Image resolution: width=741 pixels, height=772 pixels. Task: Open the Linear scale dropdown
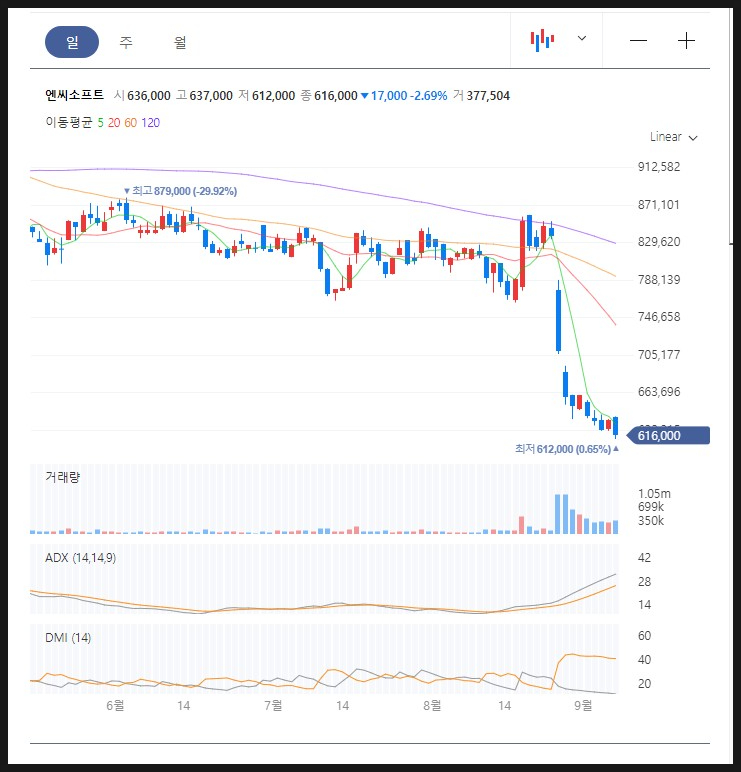point(673,137)
